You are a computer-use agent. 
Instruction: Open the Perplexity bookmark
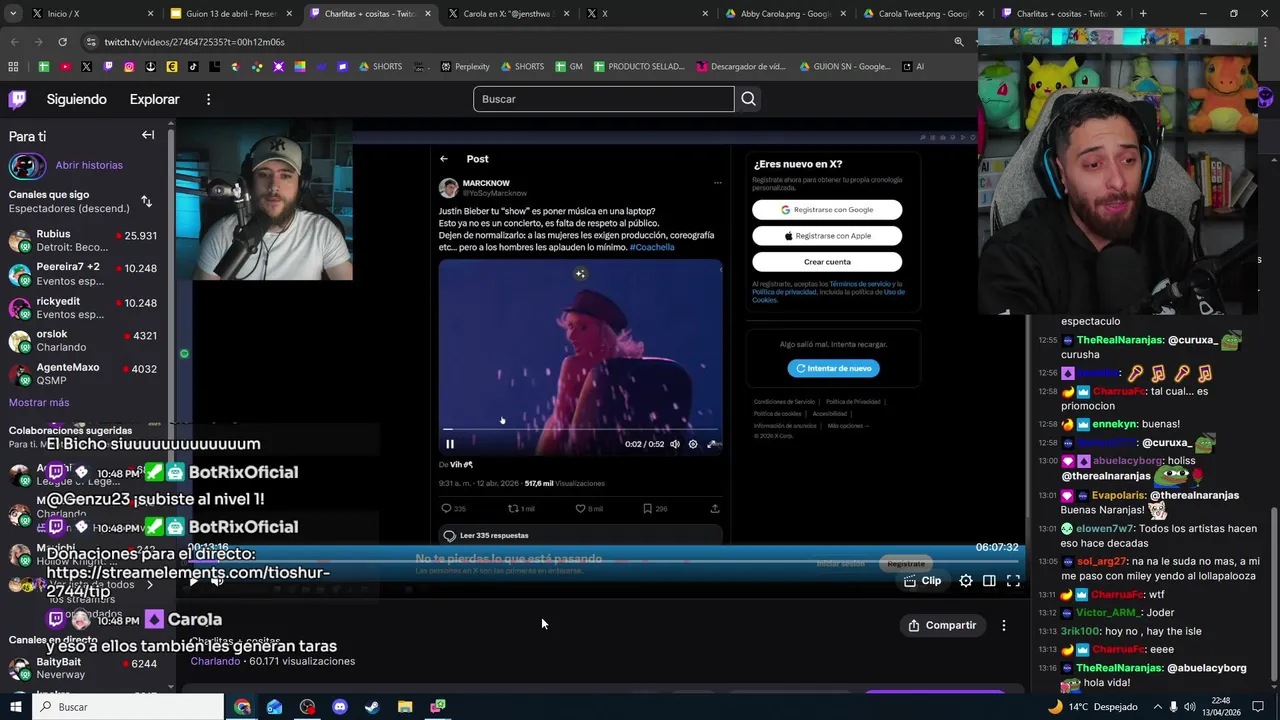465,67
